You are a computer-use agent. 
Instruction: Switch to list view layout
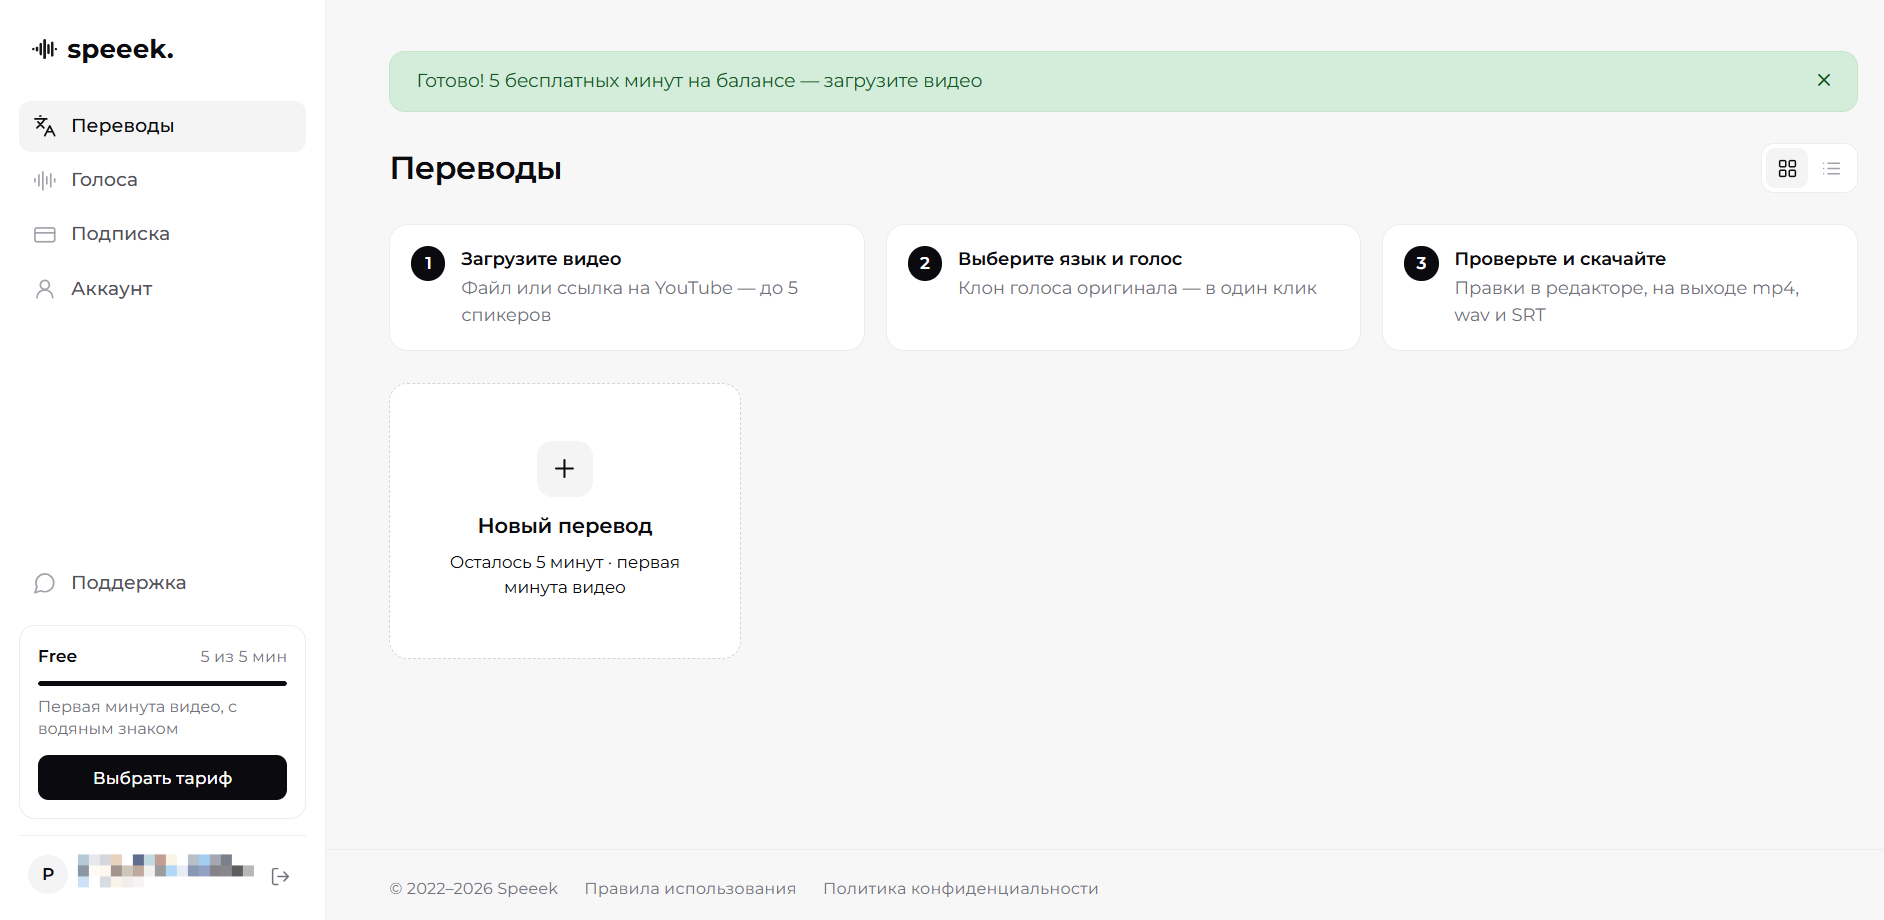[1832, 168]
